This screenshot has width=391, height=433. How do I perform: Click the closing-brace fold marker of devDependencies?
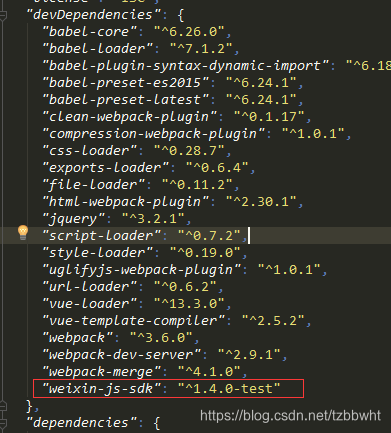(x=3, y=406)
